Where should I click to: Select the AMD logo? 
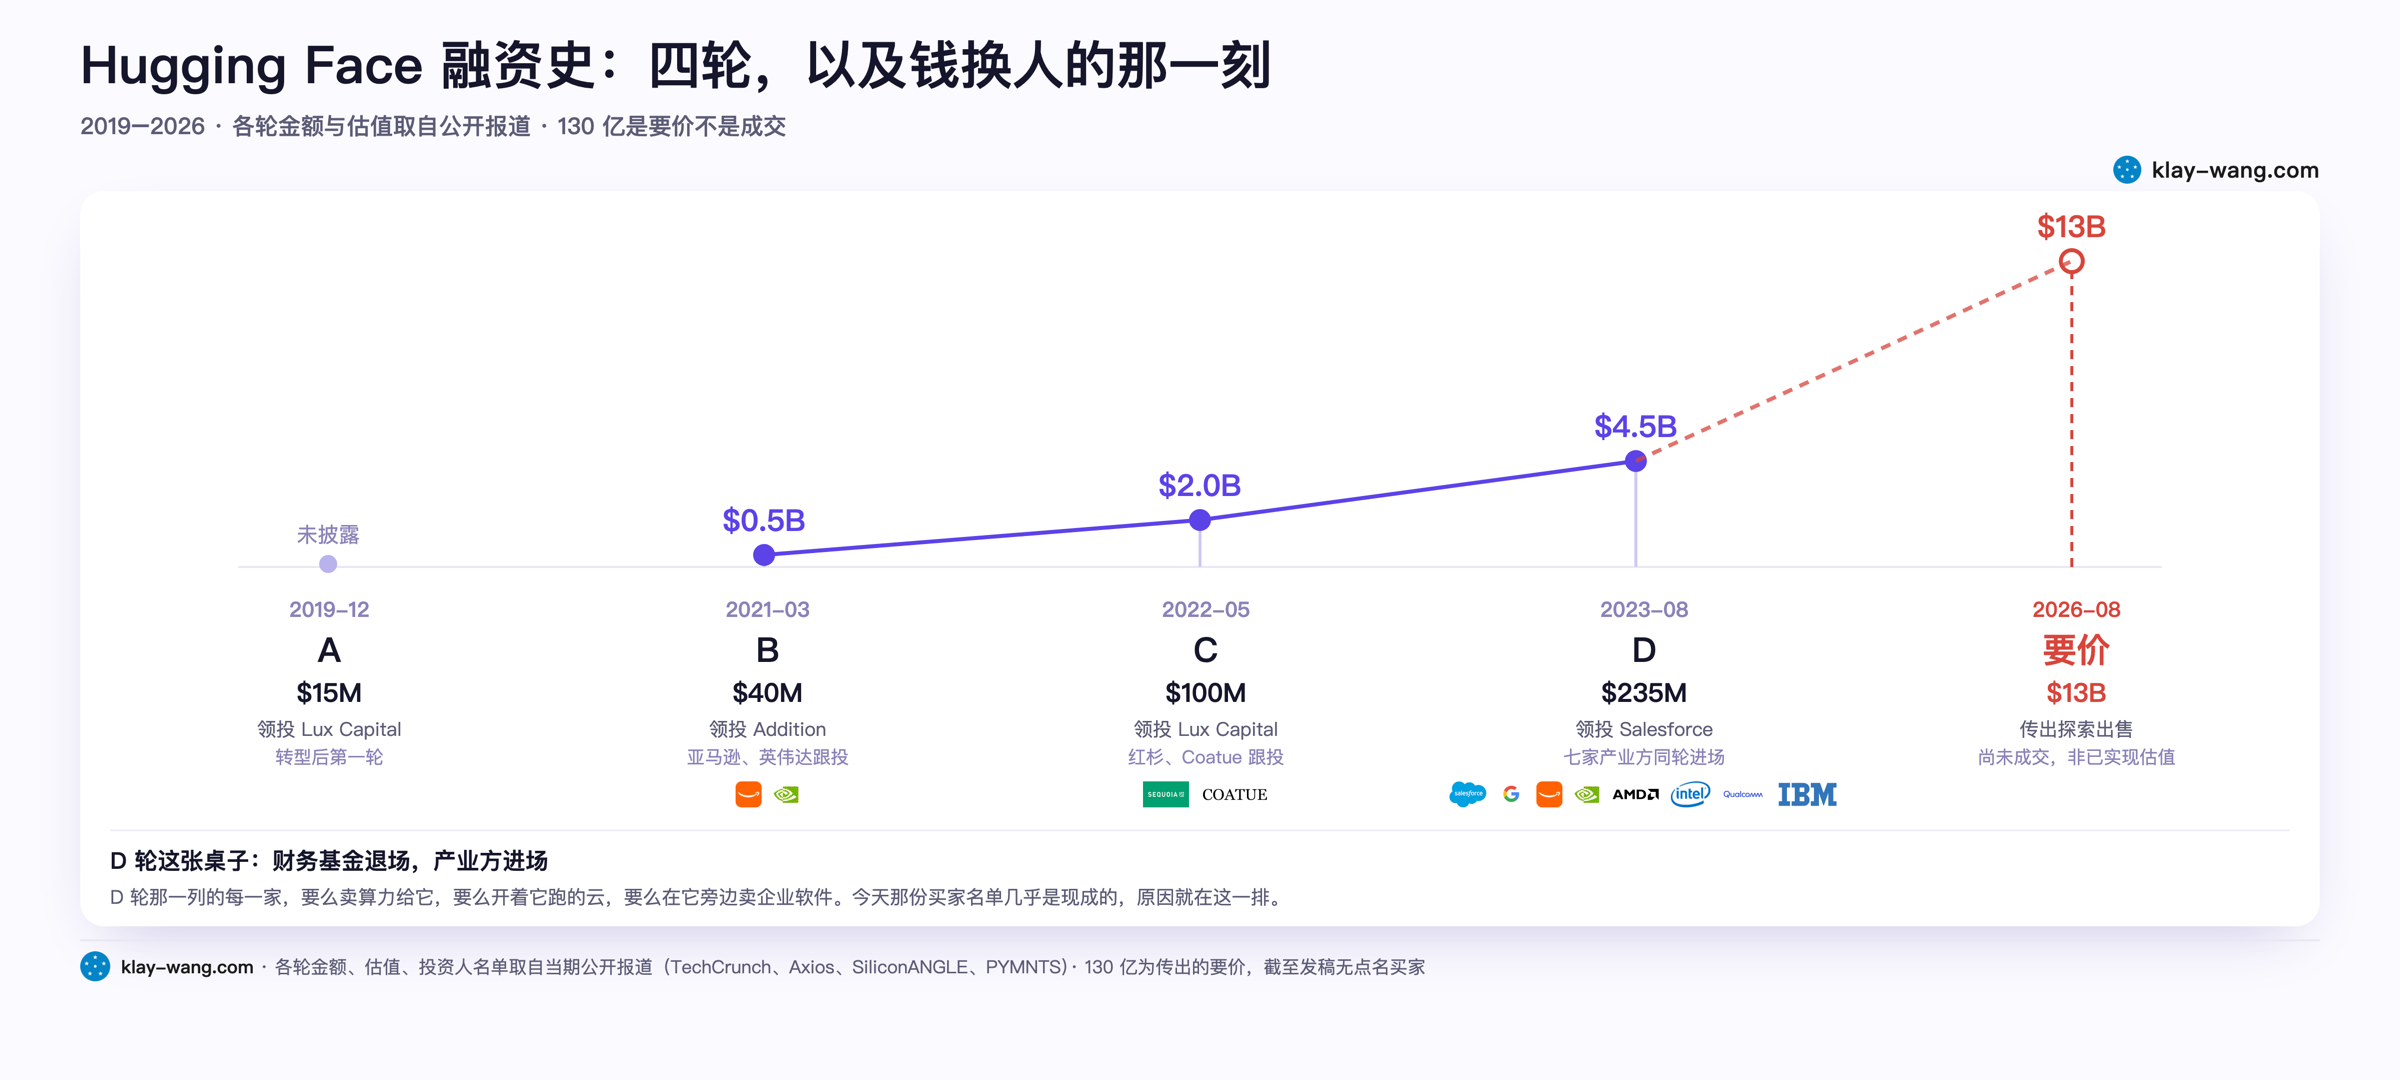pyautogui.click(x=1635, y=794)
